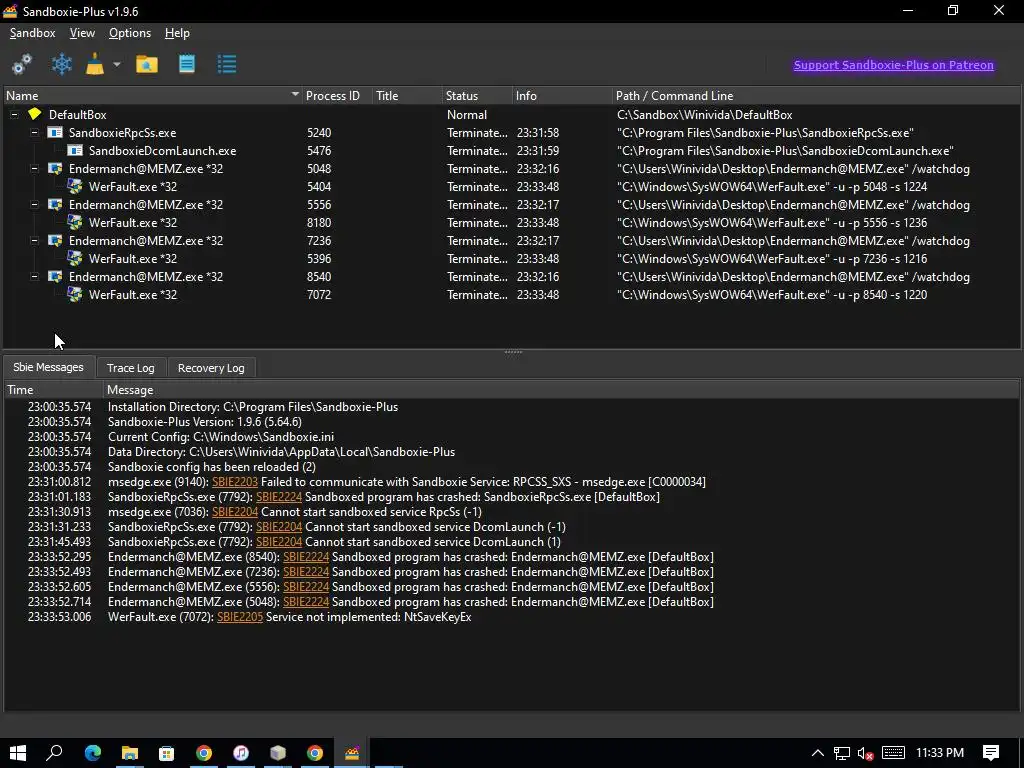
Task: Click the yellow folder browse icon in toolbar
Action: pos(147,64)
